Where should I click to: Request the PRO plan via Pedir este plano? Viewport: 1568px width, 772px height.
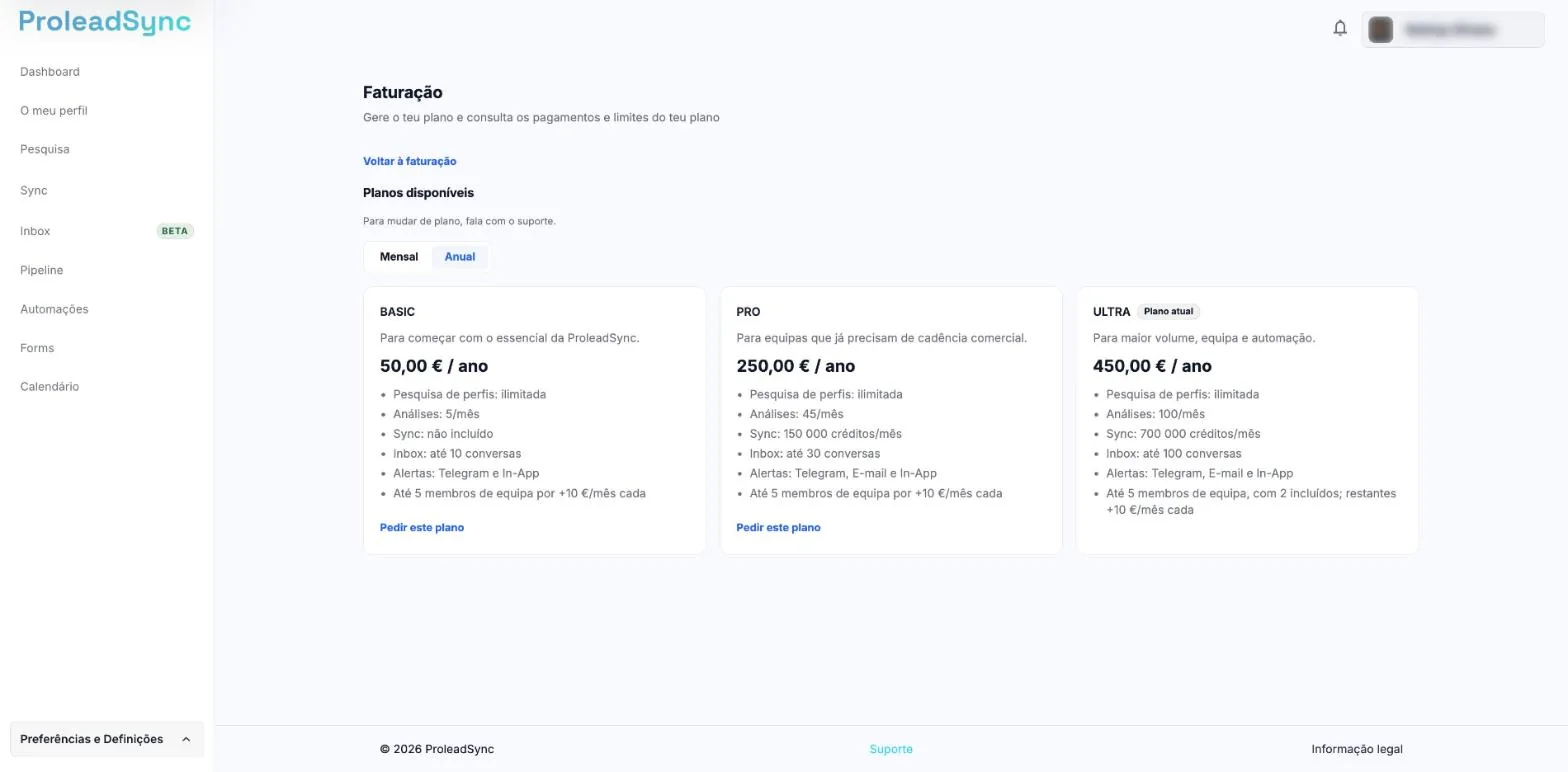click(779, 528)
